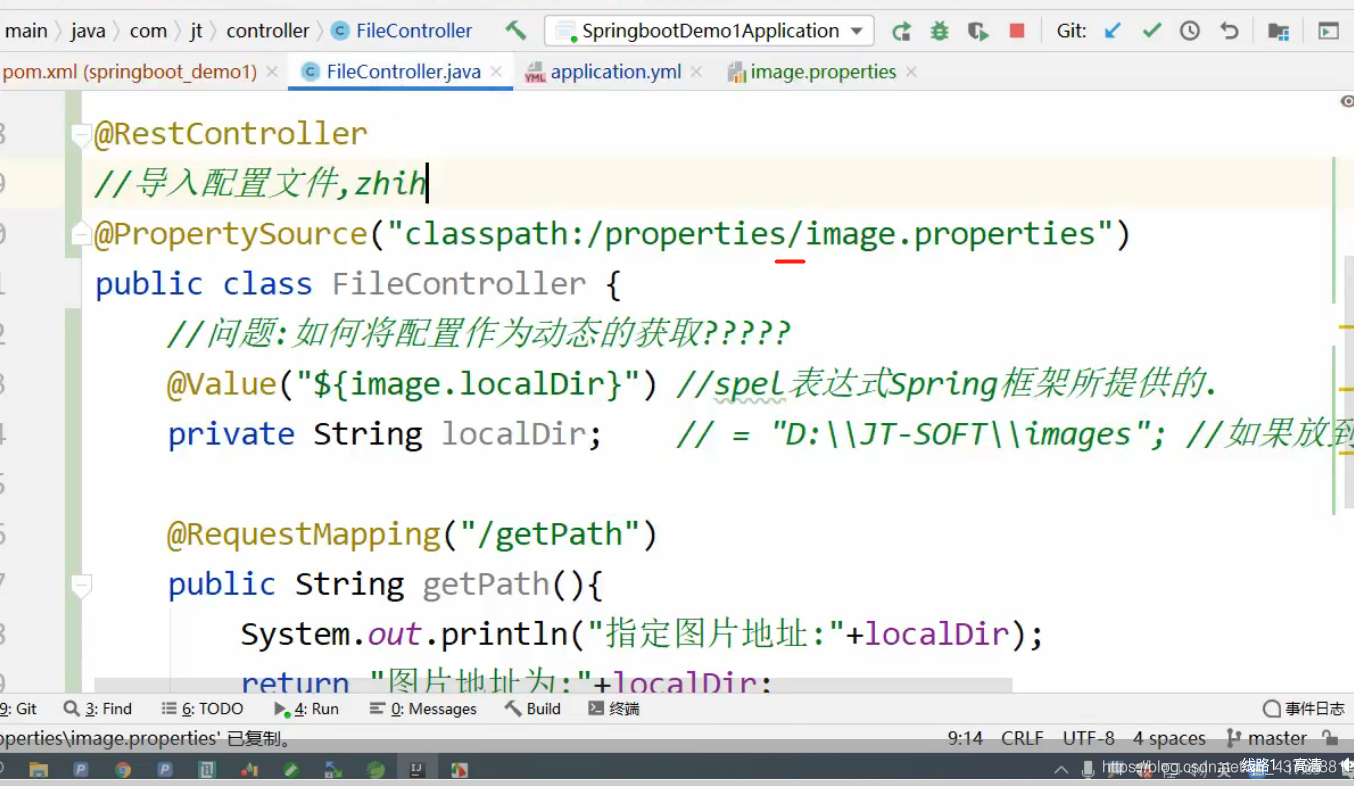This screenshot has width=1354, height=786.
Task: Click the 'controller' breadcrumb
Action: (x=268, y=31)
